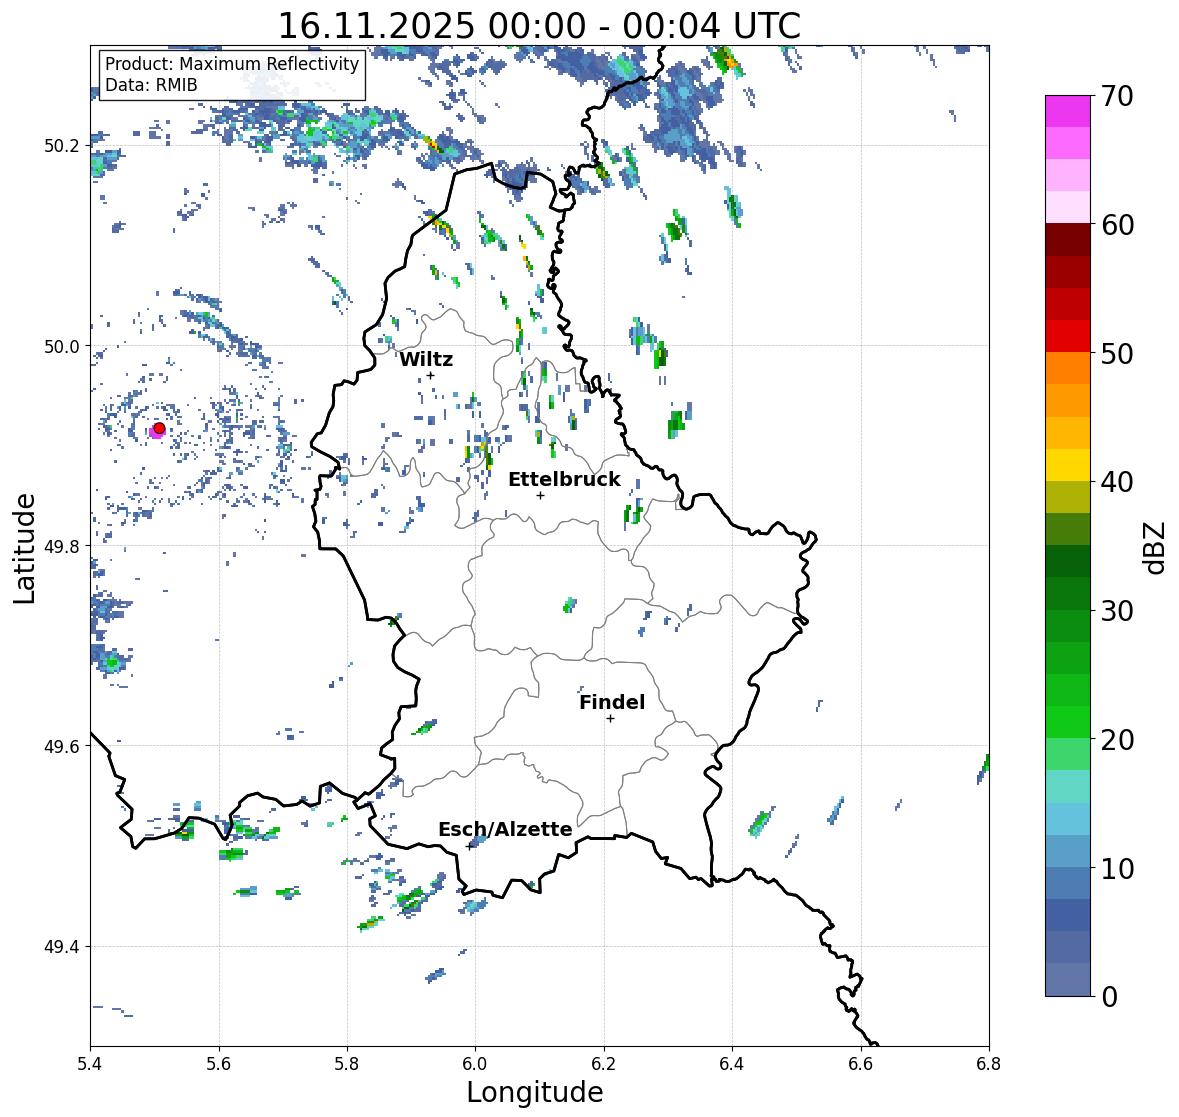
Task: Click colorbar tick value 70
Action: coord(1117,96)
